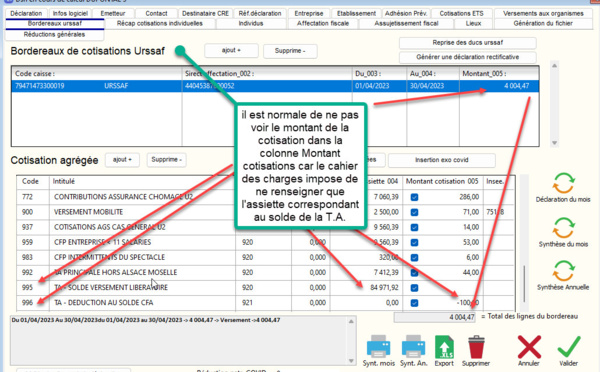600x372 pixels.
Task: Toggle checkbox on row 983 CFP Intermittents
Action: coord(414,258)
